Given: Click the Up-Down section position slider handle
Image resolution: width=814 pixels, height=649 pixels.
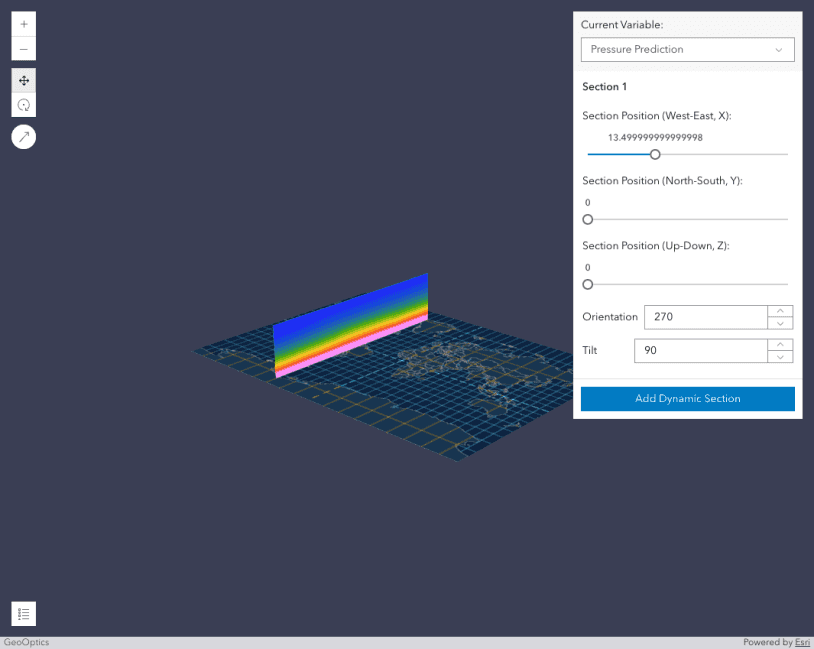Looking at the screenshot, I should (587, 284).
